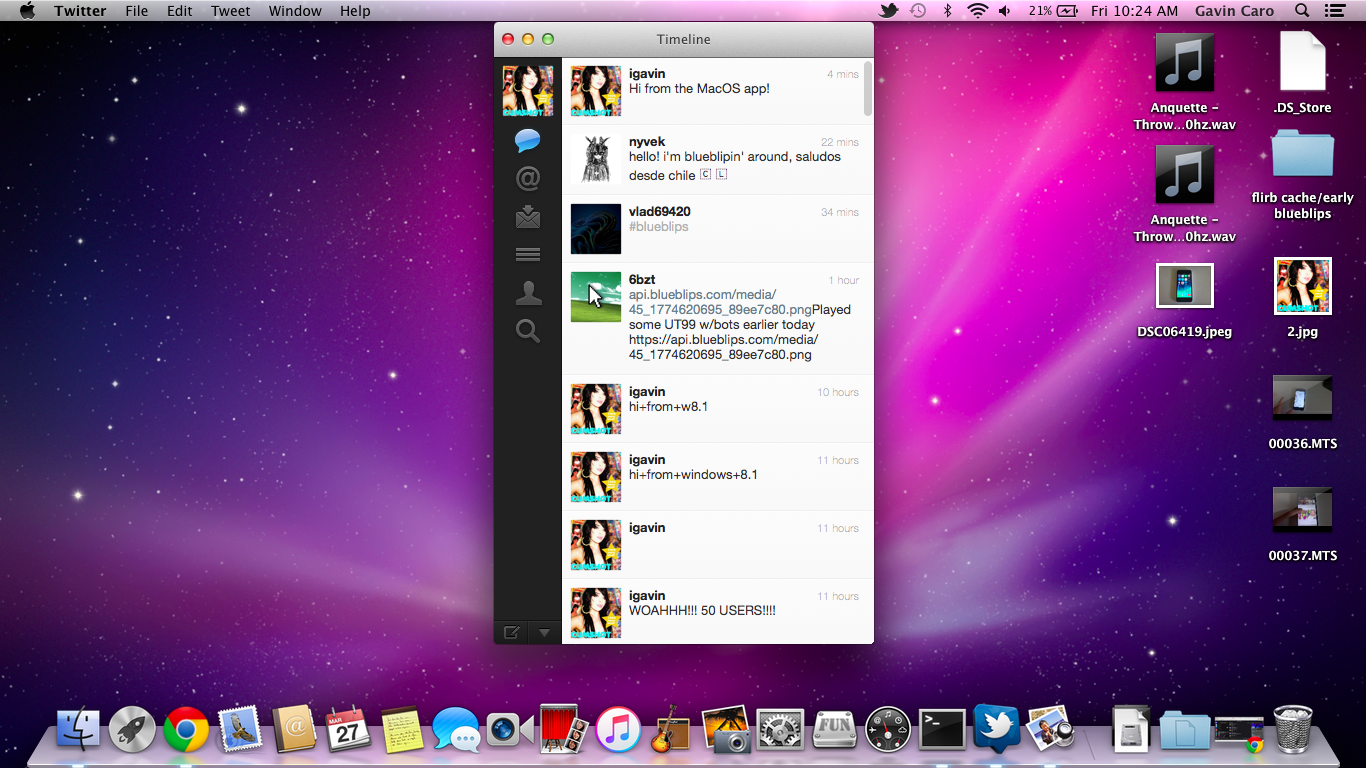
Task: Open the Window menu in menu bar
Action: pos(295,11)
